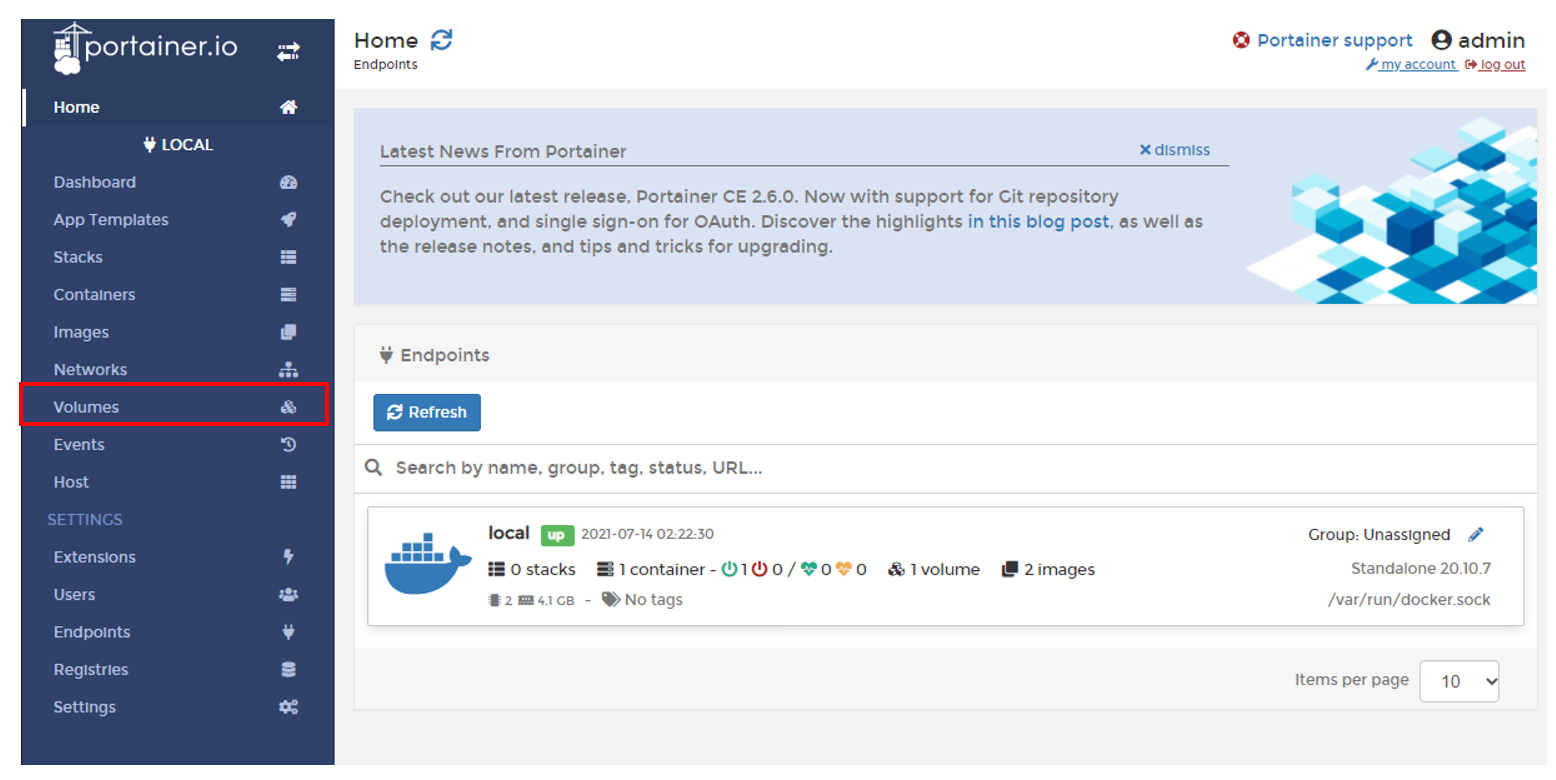
Task: Open App Templates in the sidebar
Action: [x=178, y=220]
